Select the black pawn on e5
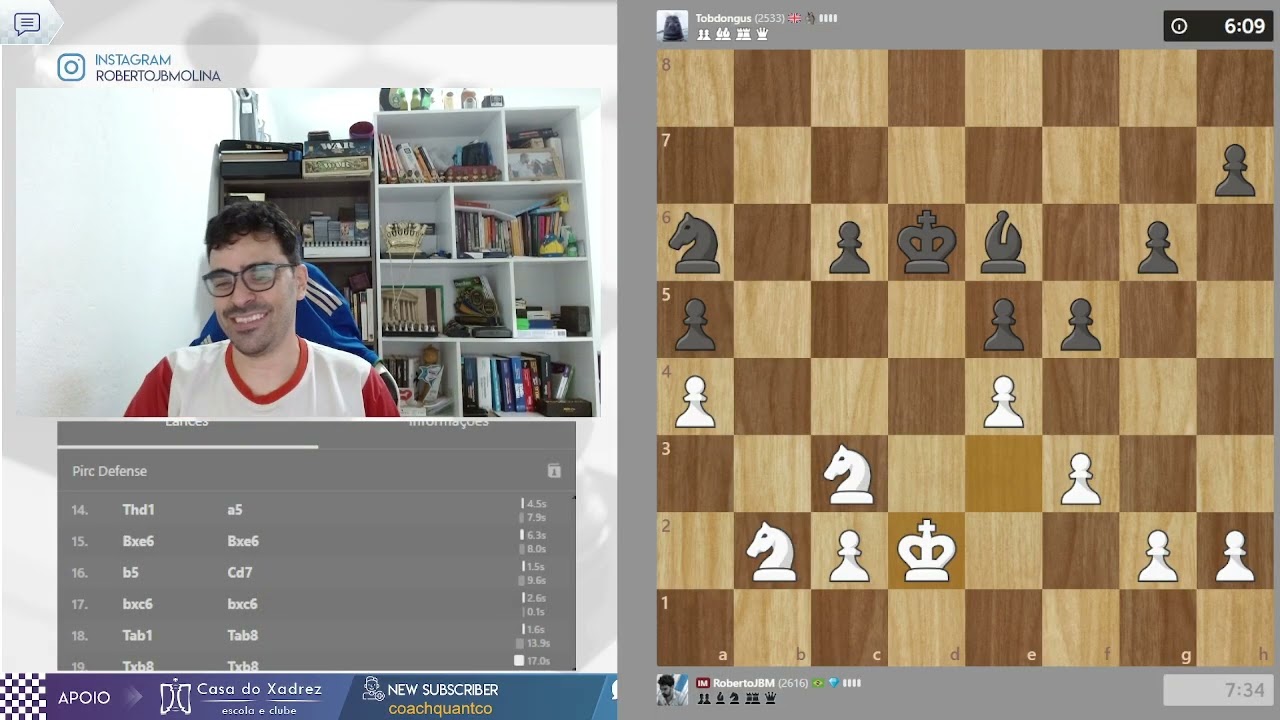The width and height of the screenshot is (1280, 720). coord(1003,324)
